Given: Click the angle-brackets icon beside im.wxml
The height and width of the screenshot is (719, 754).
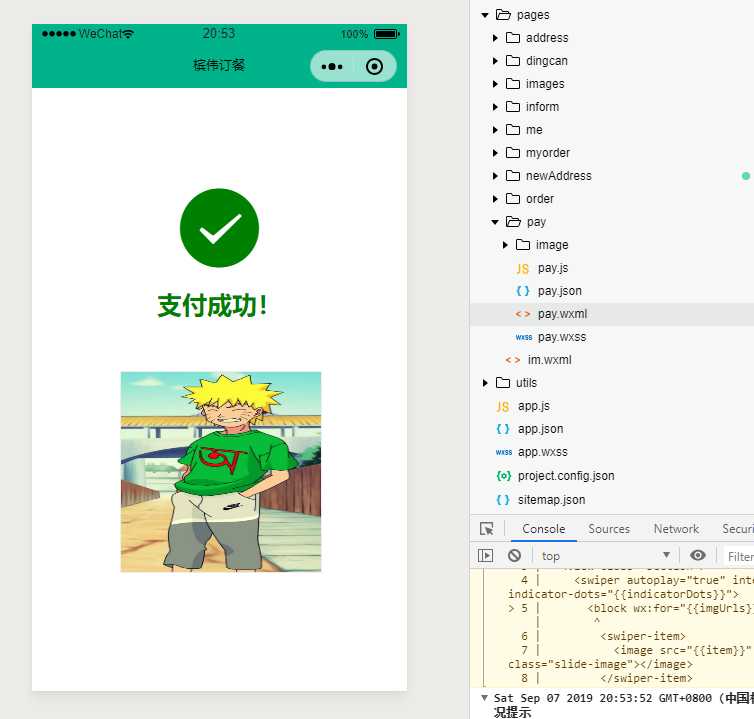Looking at the screenshot, I should pyautogui.click(x=513, y=360).
